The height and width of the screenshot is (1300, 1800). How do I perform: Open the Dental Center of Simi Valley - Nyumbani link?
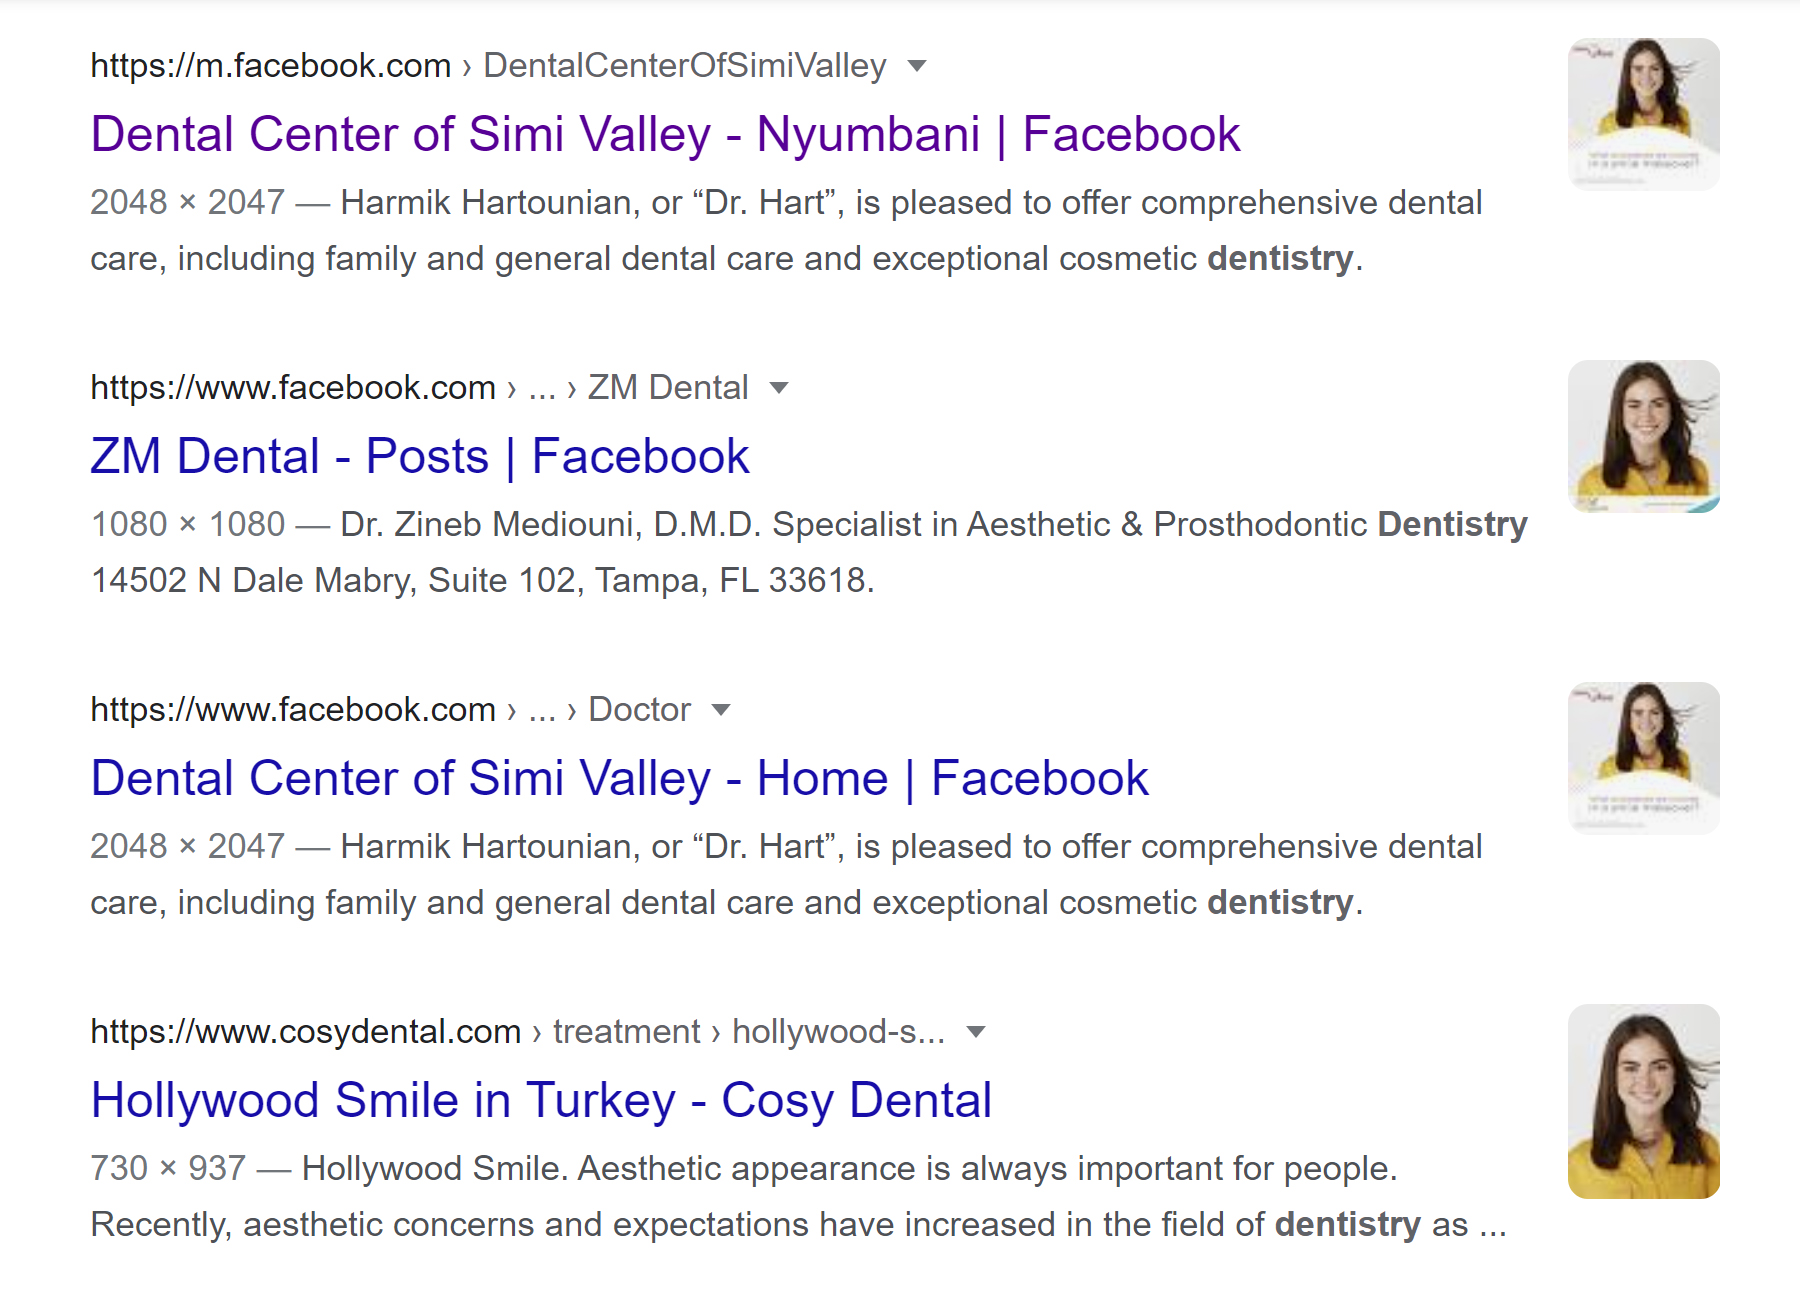click(x=665, y=135)
